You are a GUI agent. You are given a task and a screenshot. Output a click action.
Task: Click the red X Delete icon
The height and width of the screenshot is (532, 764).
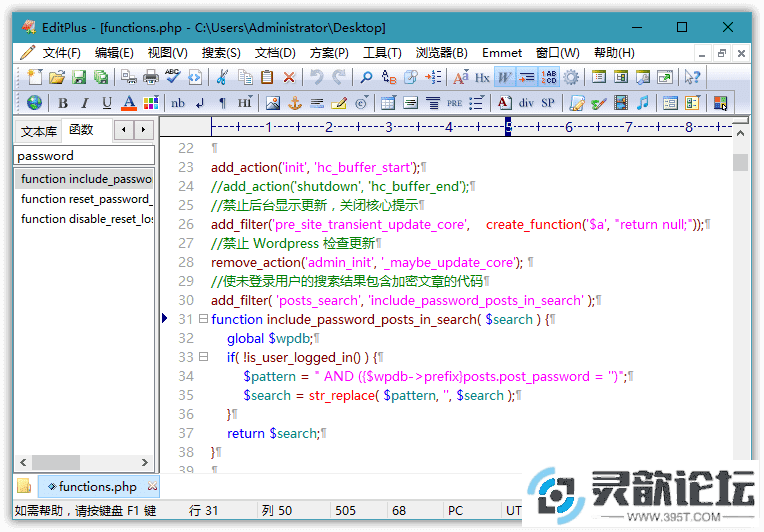tap(289, 77)
